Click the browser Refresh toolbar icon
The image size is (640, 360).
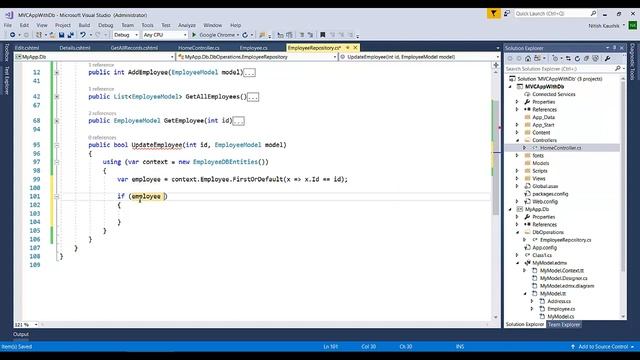(x=245, y=35)
